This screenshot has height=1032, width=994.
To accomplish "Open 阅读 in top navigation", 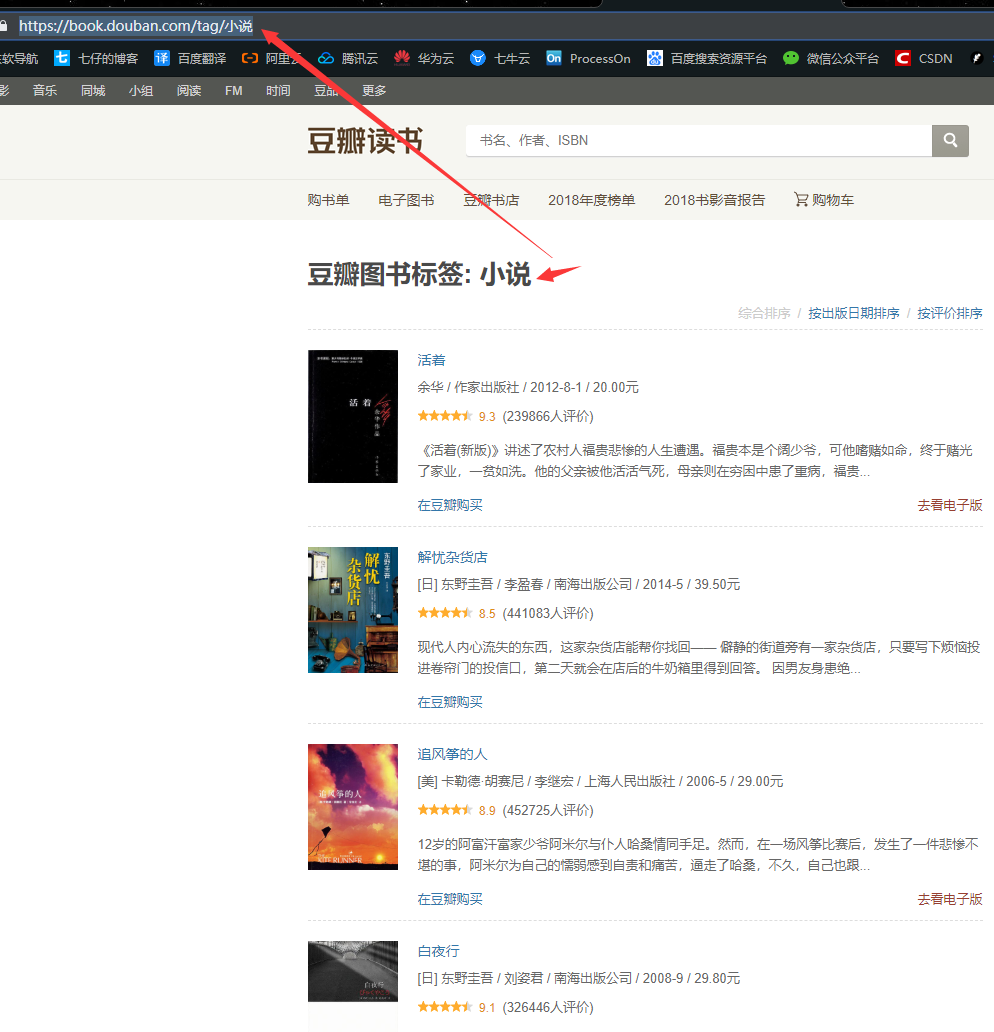I will (189, 90).
